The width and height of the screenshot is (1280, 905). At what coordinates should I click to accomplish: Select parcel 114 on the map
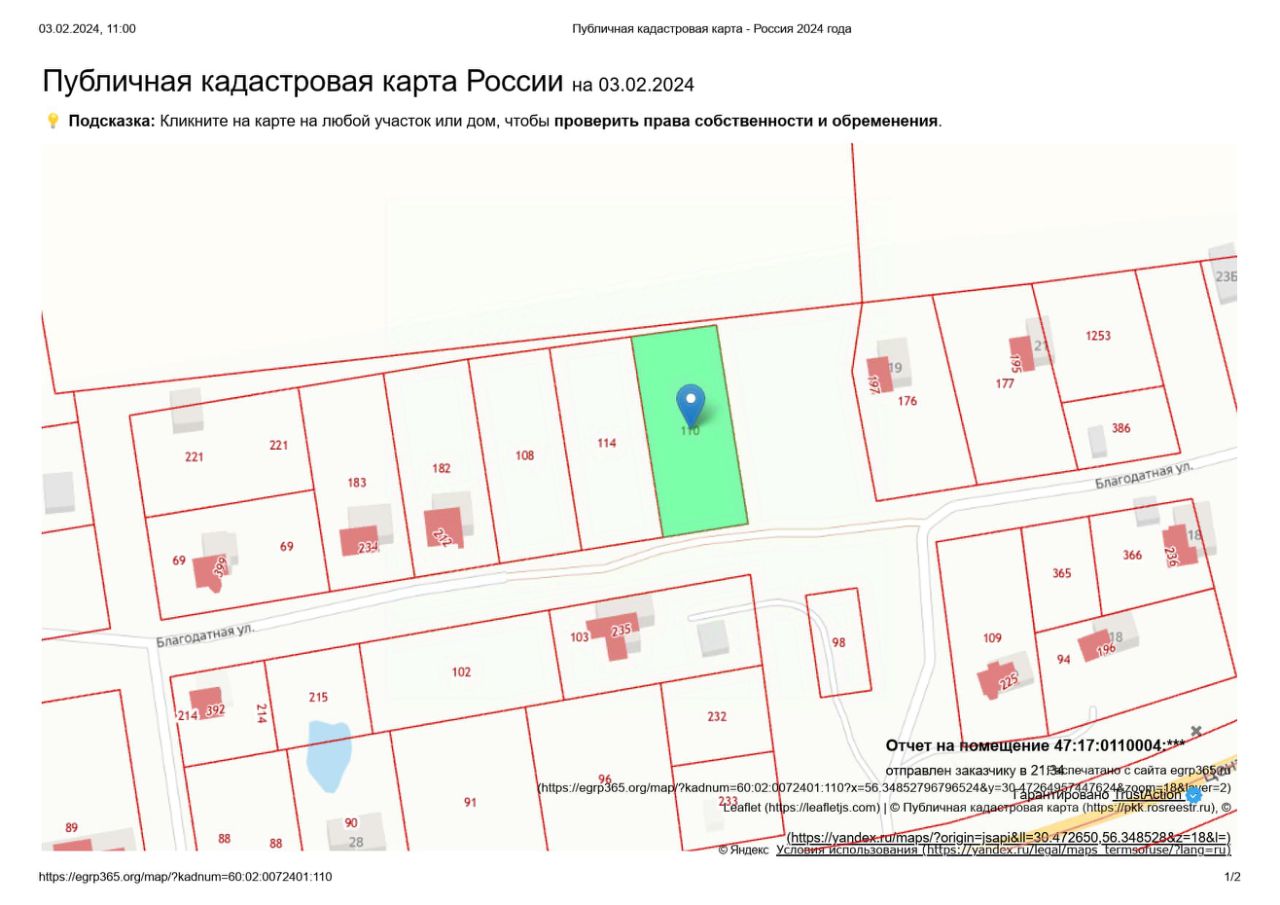point(606,442)
